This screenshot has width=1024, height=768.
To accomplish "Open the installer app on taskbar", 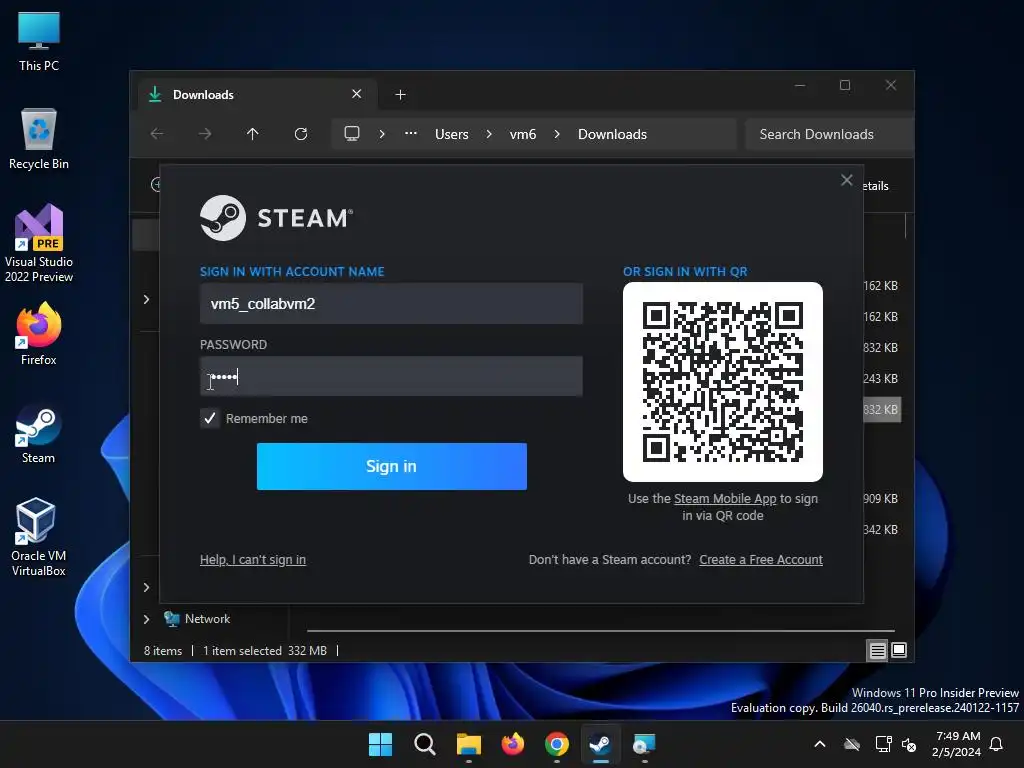I will pyautogui.click(x=644, y=744).
